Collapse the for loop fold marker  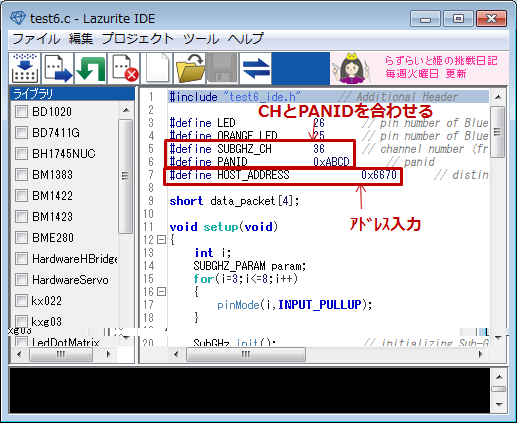coord(161,292)
